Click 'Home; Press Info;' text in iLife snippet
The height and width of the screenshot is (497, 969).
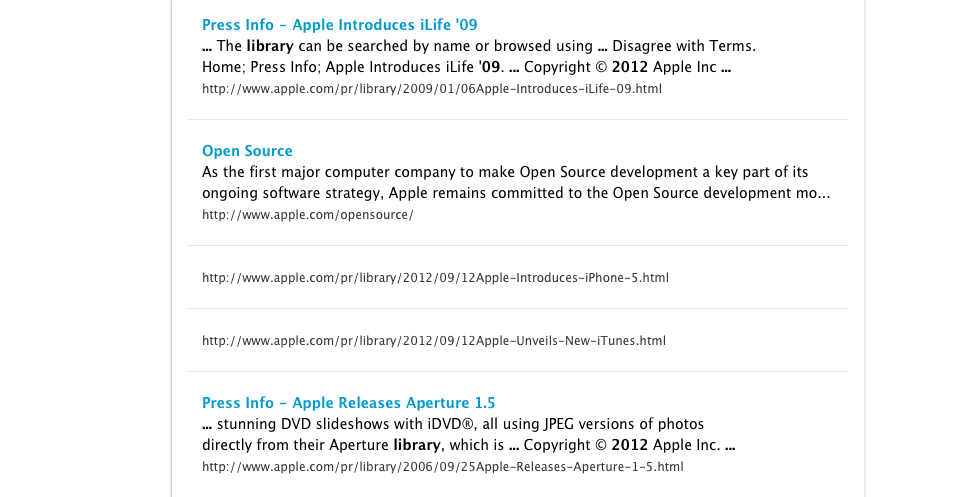click(x=261, y=67)
